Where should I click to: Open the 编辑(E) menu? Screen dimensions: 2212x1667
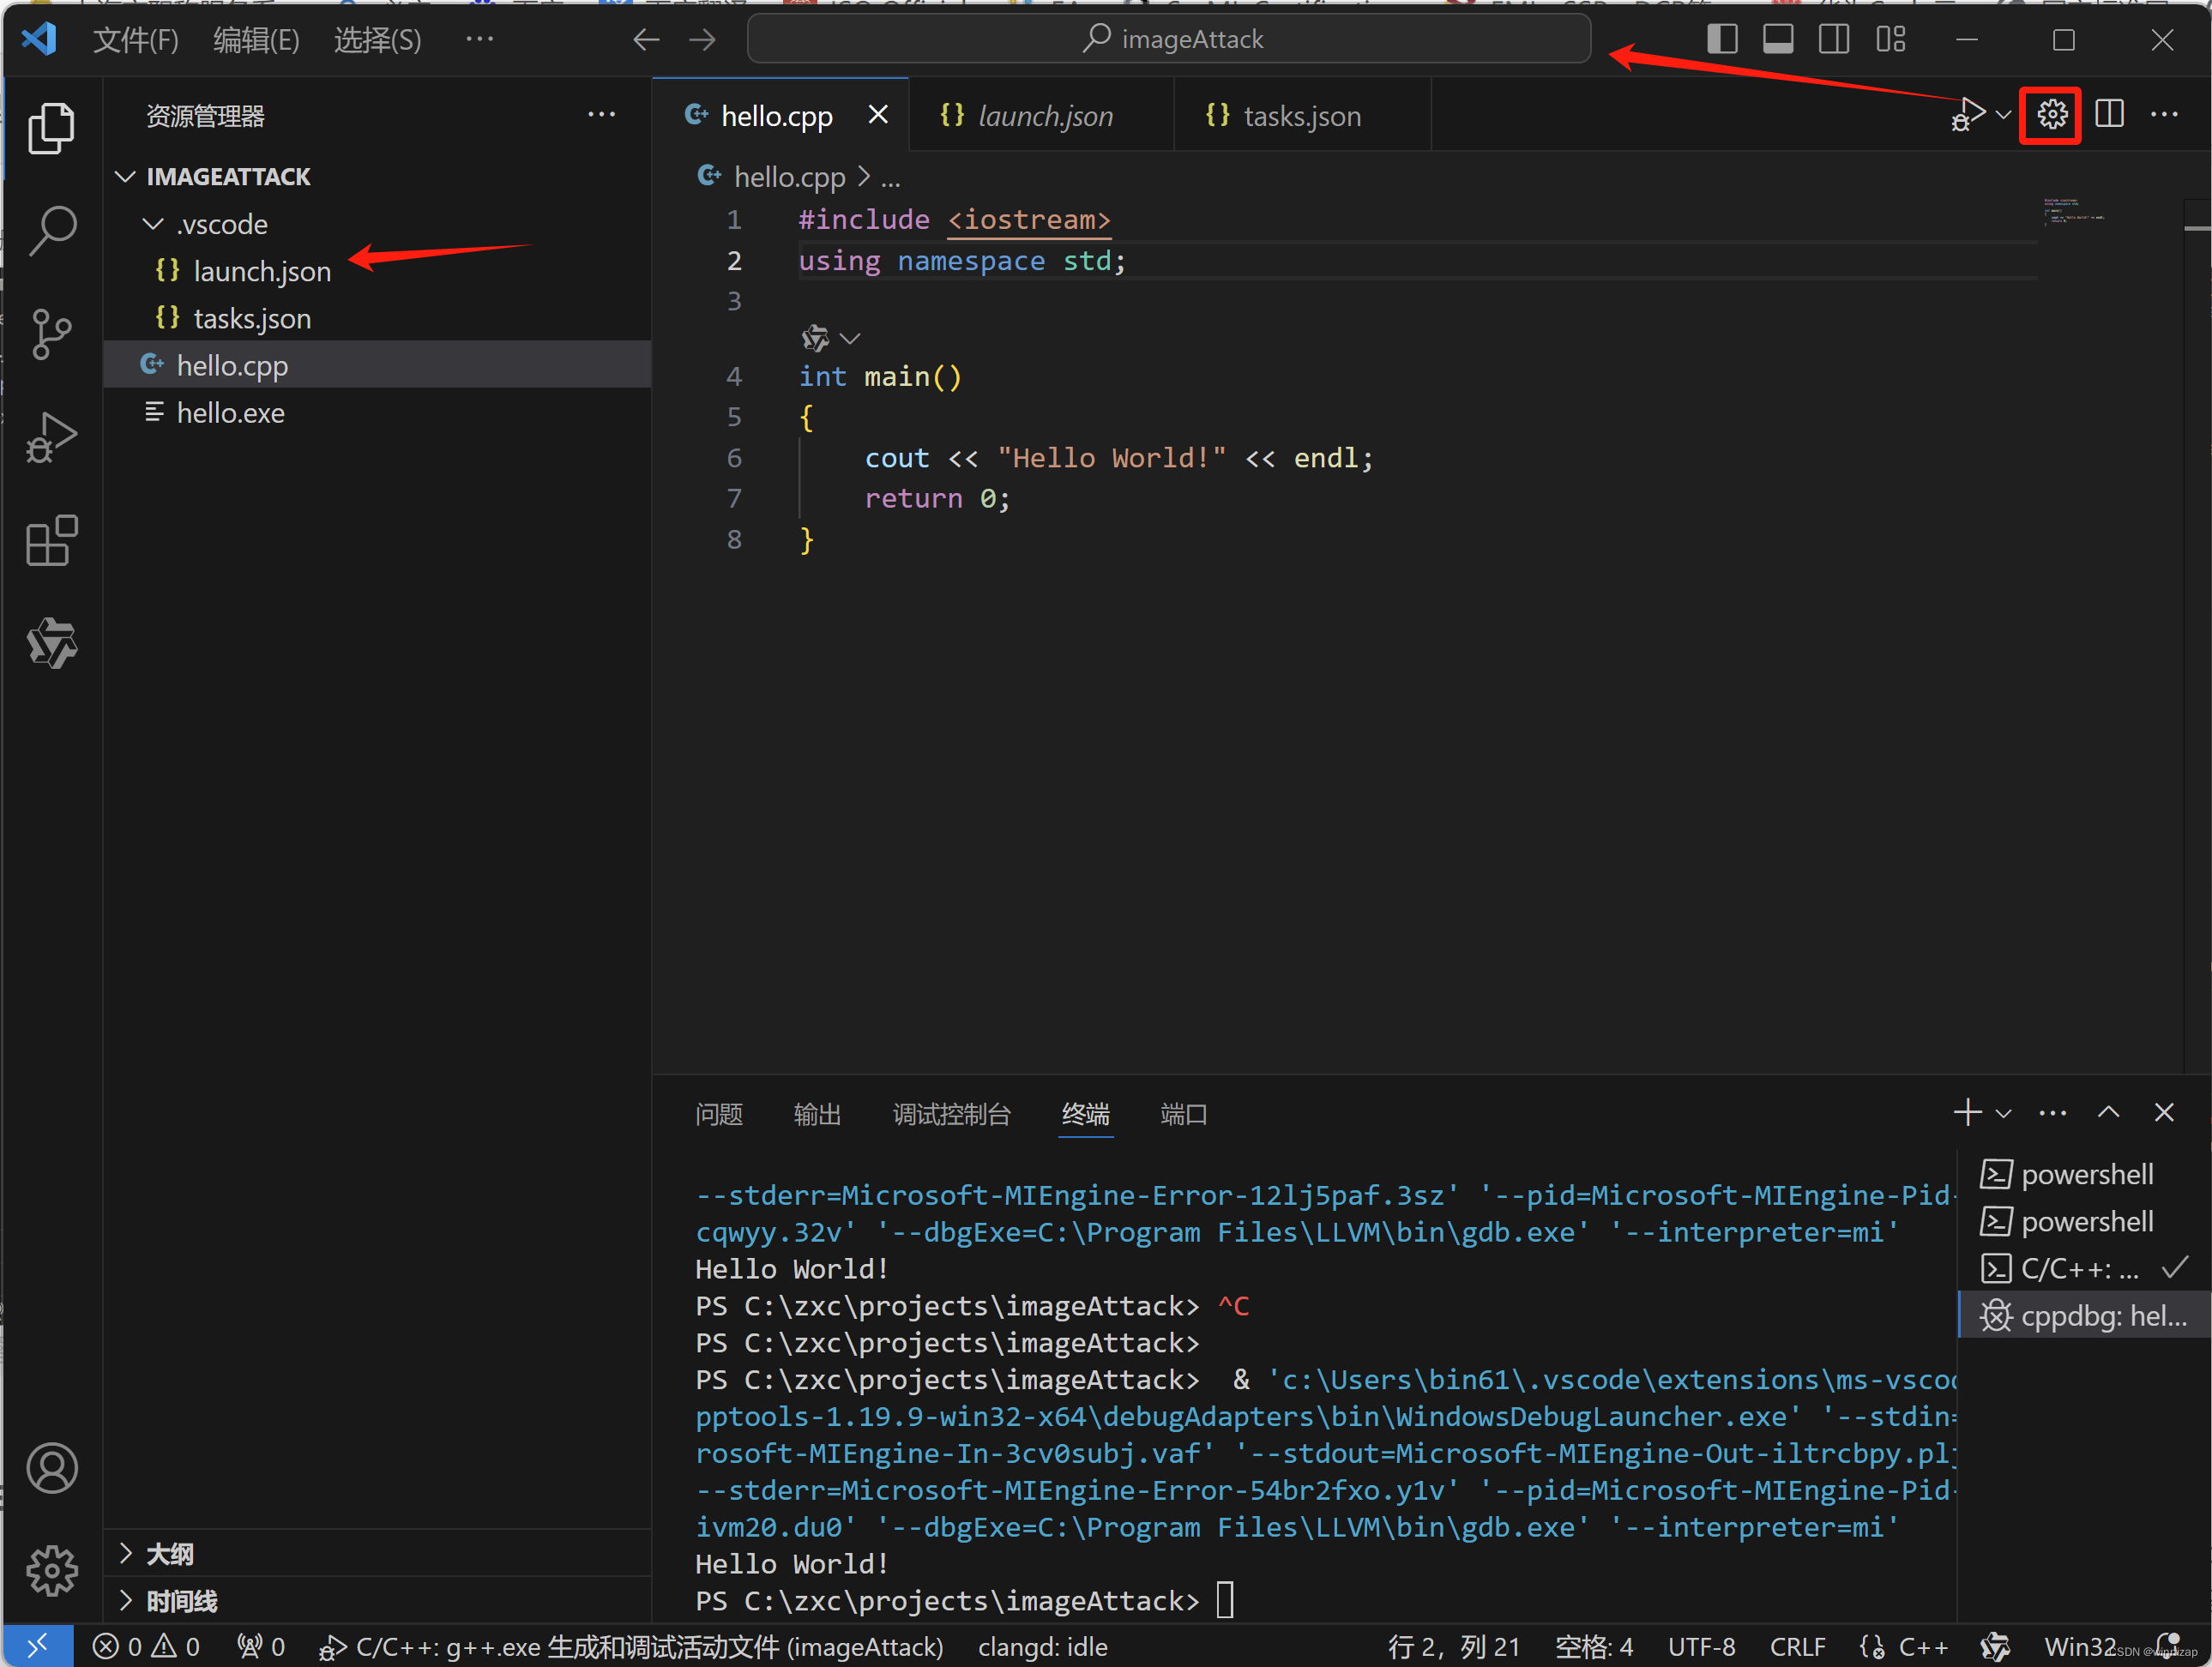point(256,40)
